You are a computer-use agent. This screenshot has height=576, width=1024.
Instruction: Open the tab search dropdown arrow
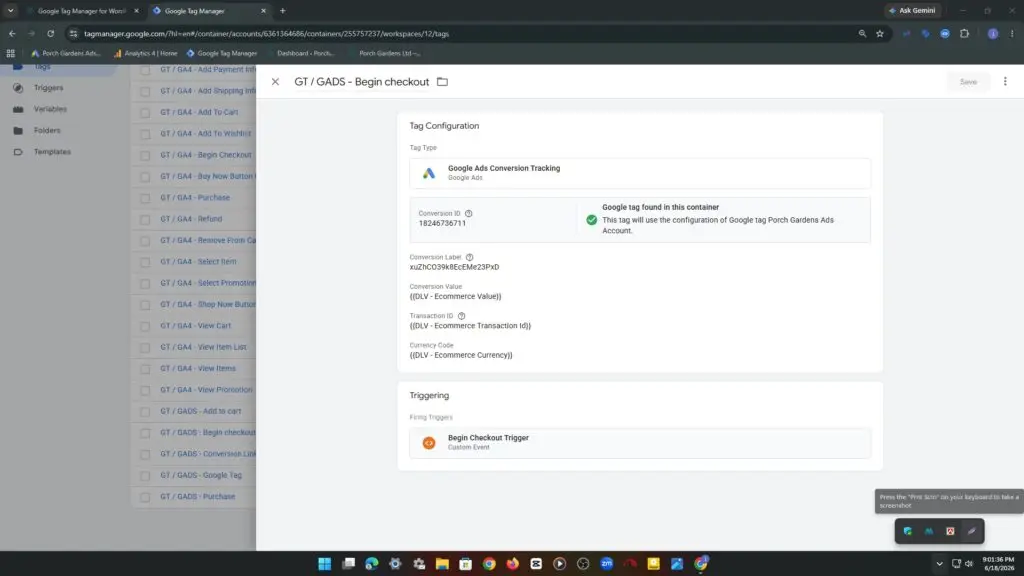10,11
